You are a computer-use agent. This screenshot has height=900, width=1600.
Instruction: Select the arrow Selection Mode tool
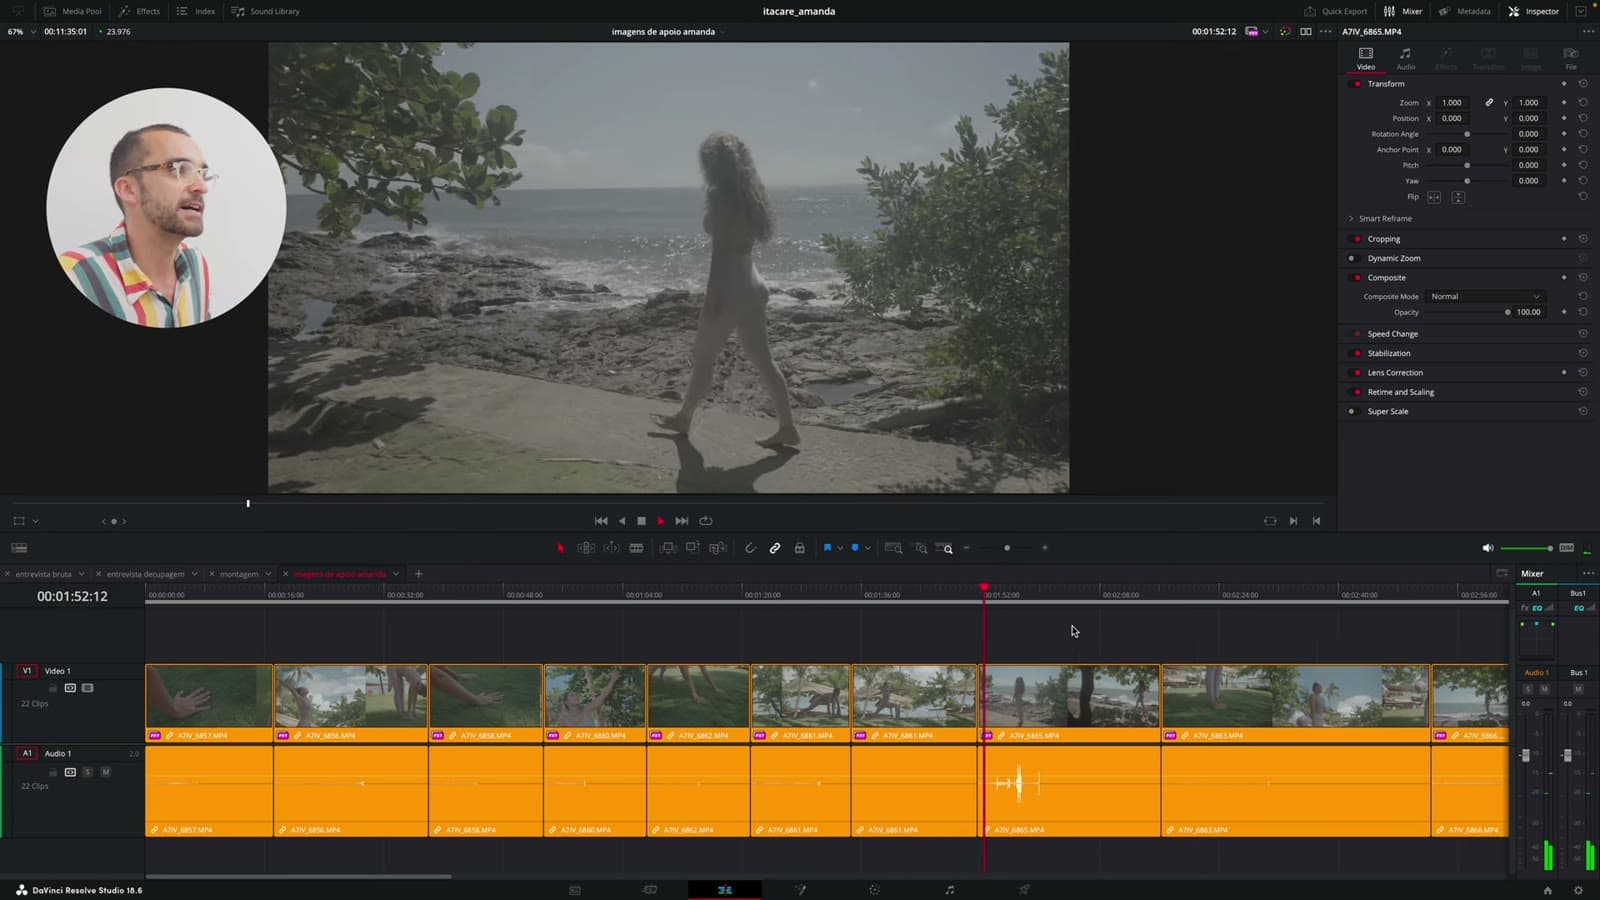click(x=560, y=548)
